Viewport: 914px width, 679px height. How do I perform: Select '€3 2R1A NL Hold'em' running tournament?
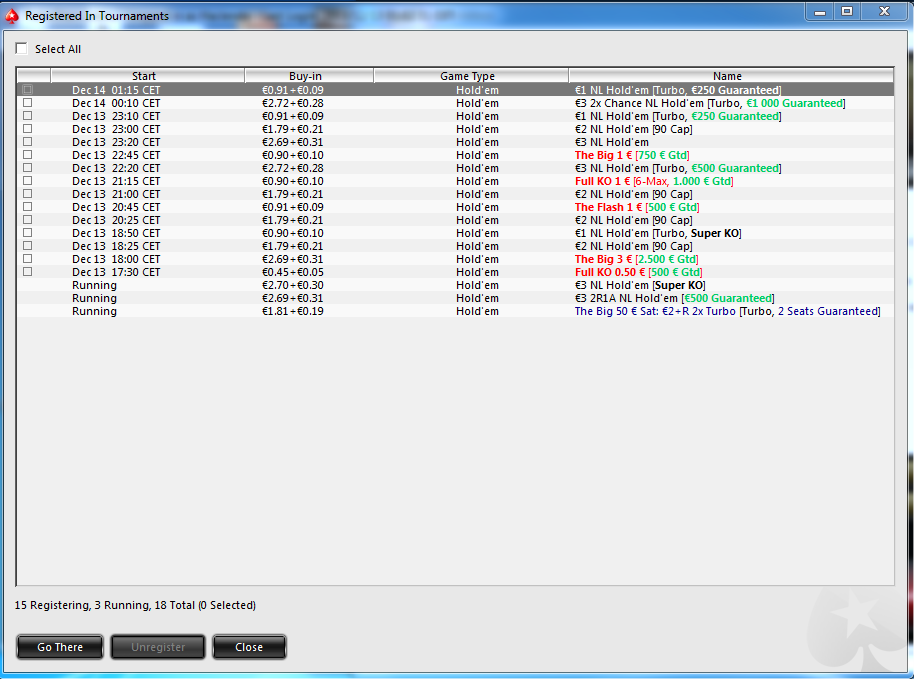(x=674, y=298)
